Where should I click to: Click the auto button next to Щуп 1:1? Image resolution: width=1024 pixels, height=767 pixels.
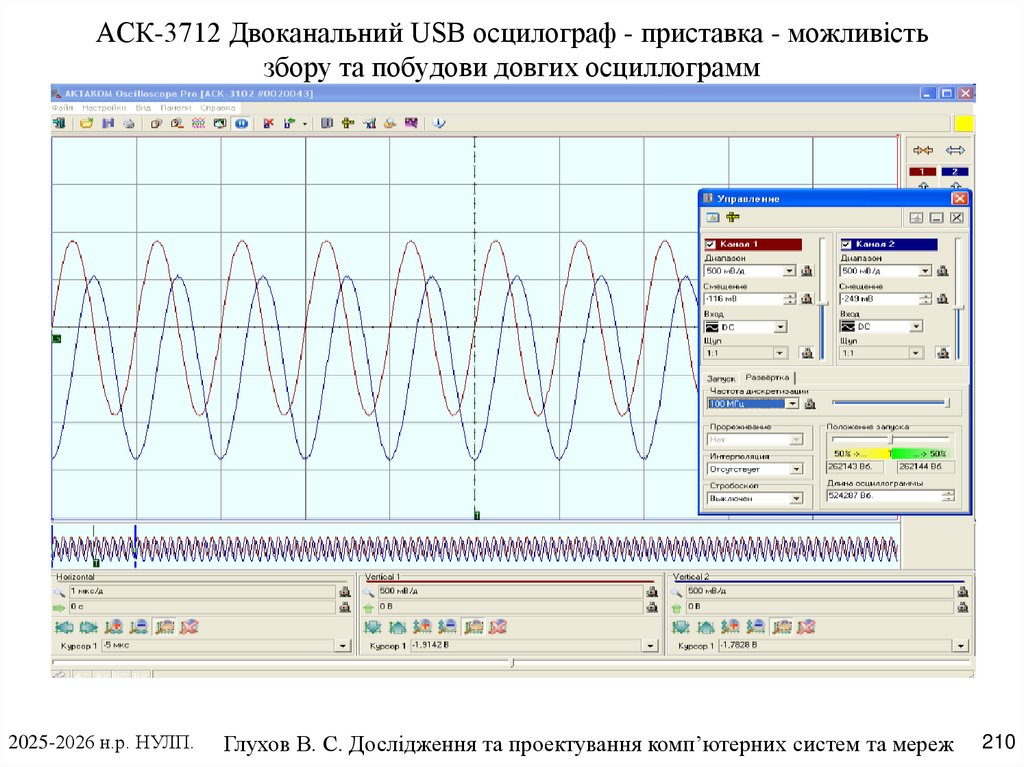click(x=809, y=354)
